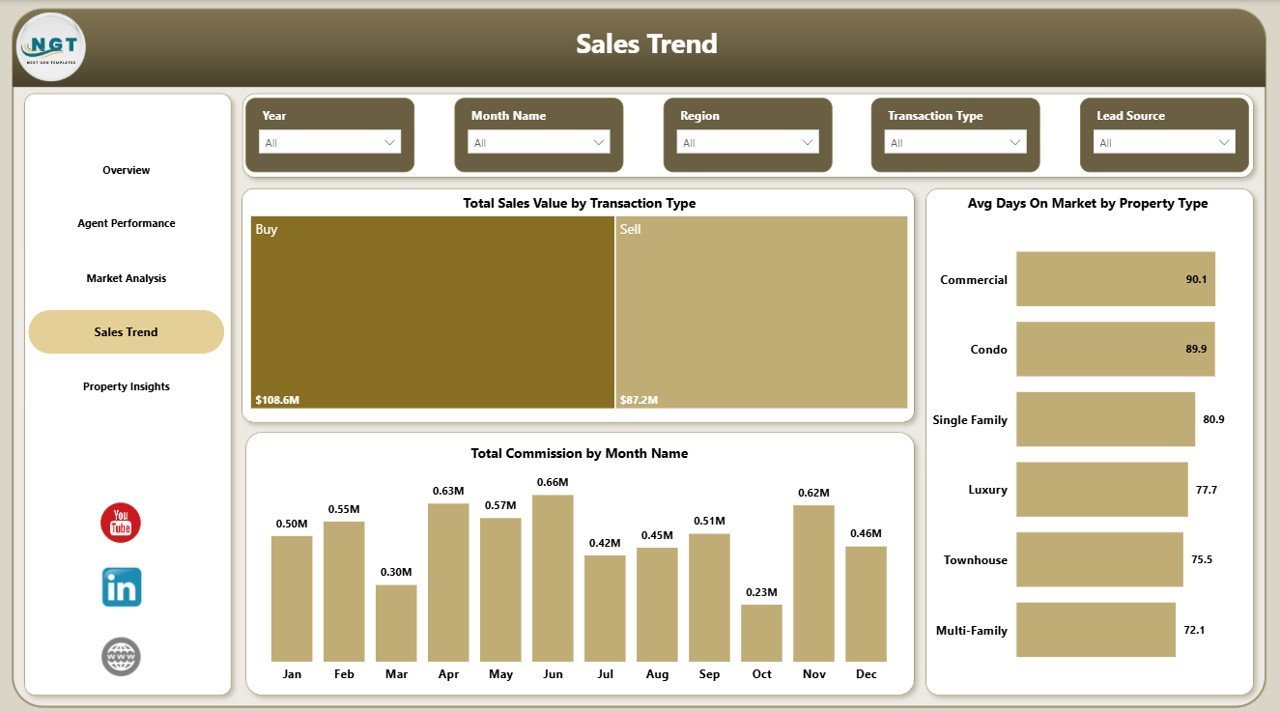Click the Luxury property type bar
Screen dimensions: 1280x711
point(1102,490)
